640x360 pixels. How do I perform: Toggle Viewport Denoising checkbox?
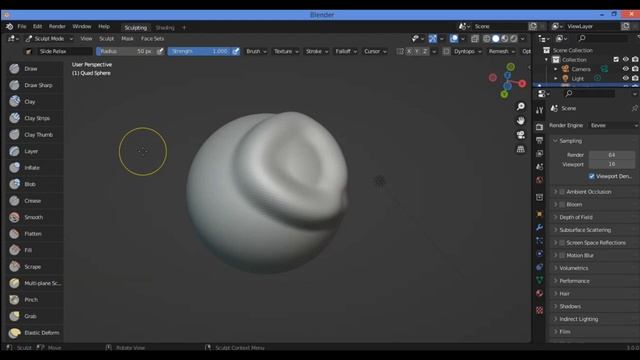tap(591, 176)
